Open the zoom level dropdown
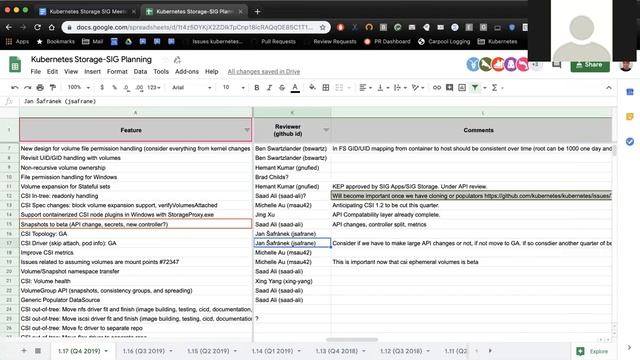 78,87
